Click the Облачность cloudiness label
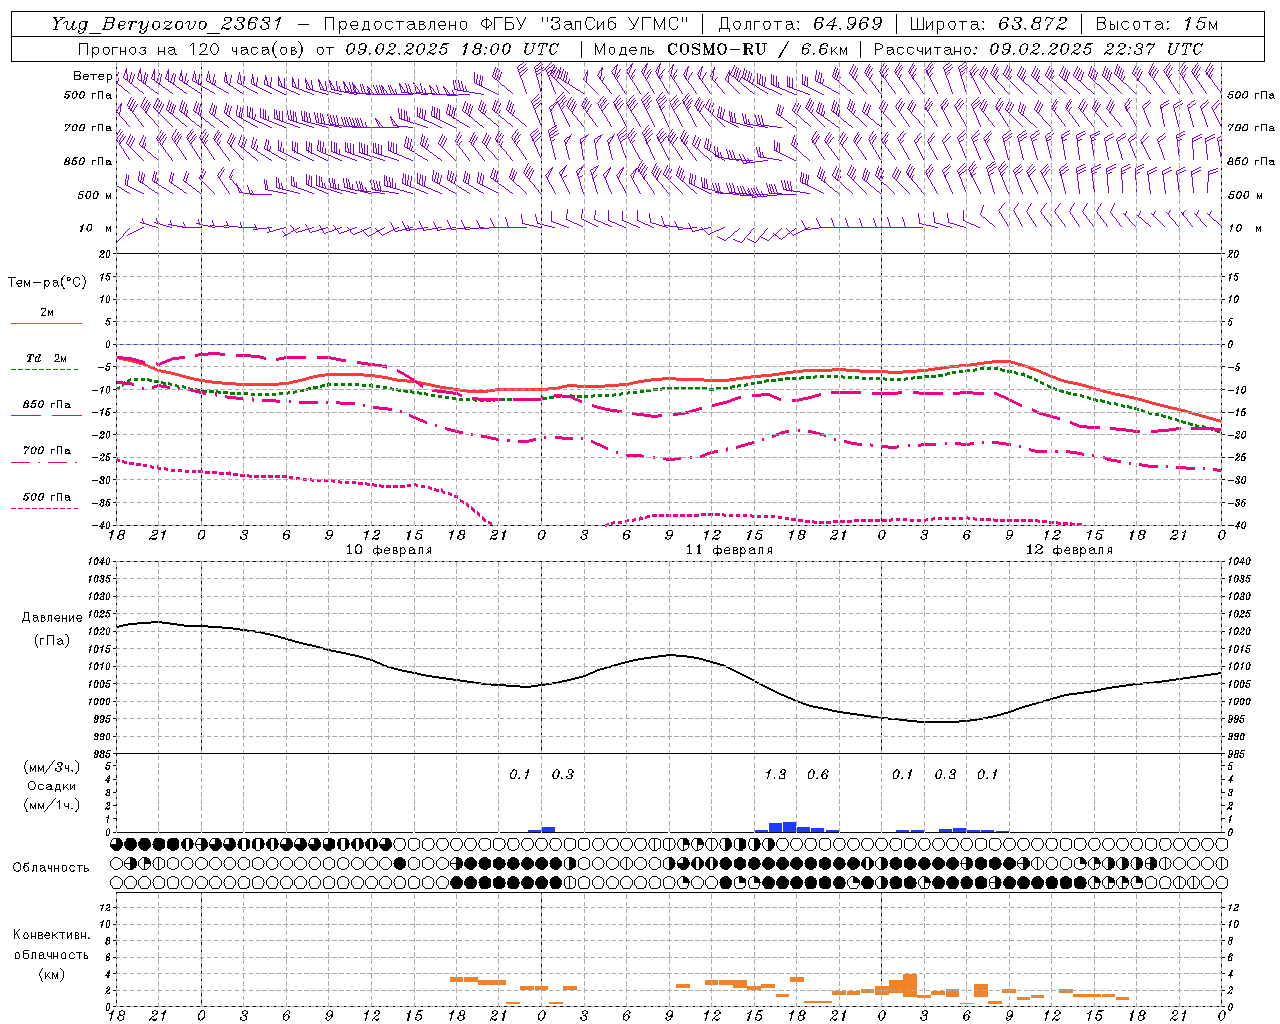This screenshot has height=1024, width=1280. click(x=51, y=868)
